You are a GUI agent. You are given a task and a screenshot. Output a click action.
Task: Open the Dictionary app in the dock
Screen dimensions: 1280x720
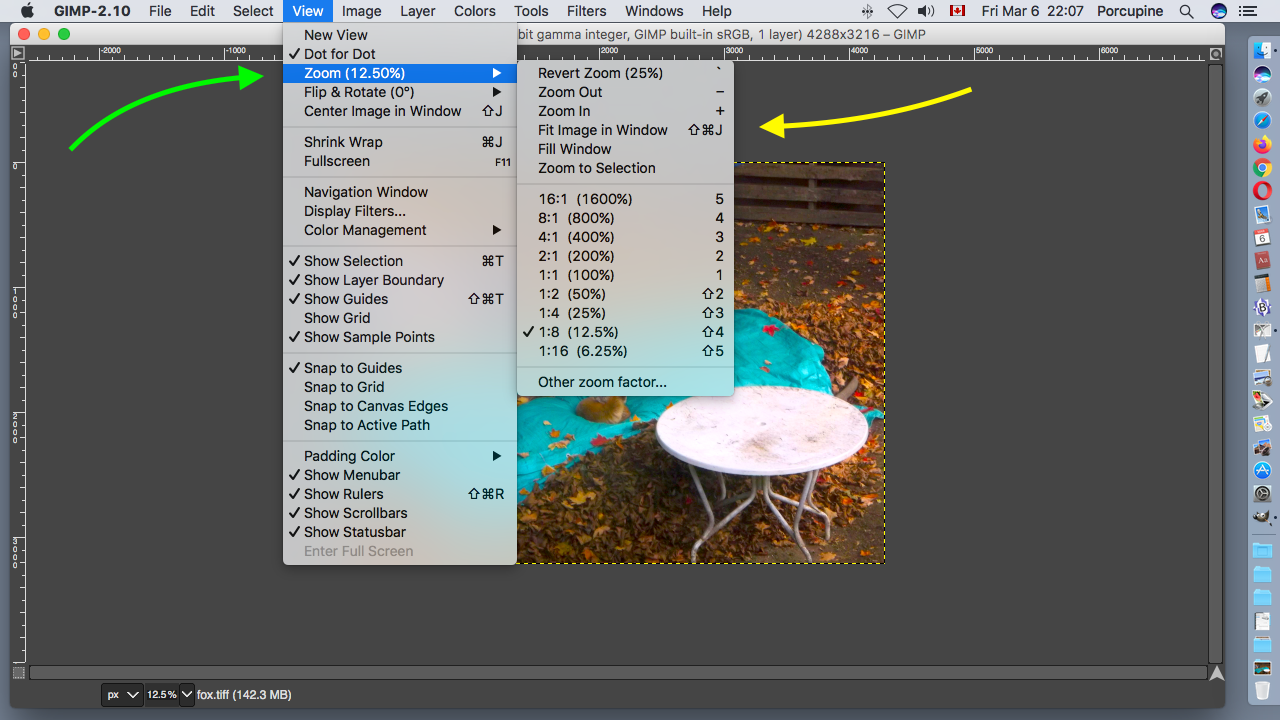click(x=1262, y=261)
